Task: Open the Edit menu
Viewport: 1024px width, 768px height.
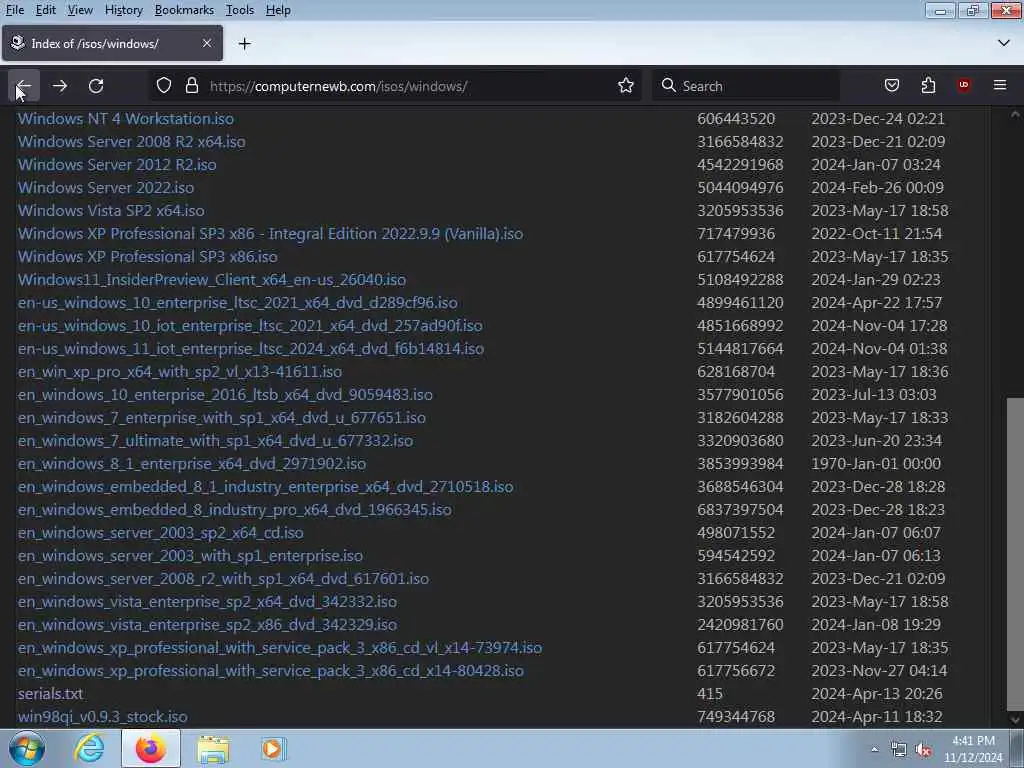Action: (46, 10)
